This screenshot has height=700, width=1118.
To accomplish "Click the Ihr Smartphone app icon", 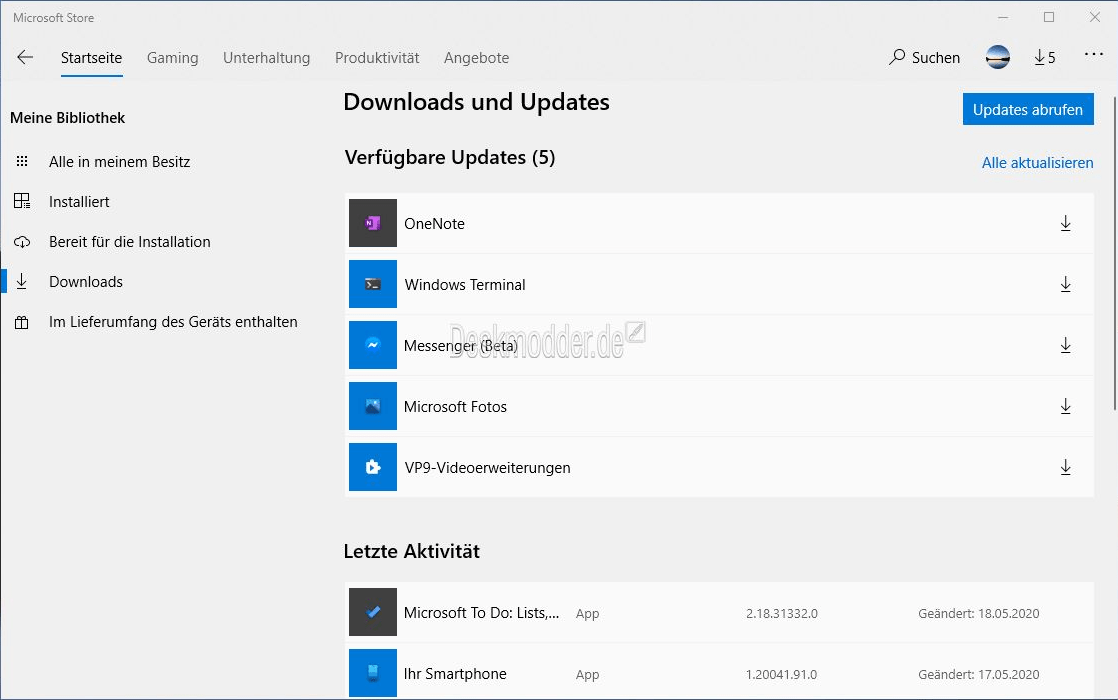I will [x=373, y=673].
